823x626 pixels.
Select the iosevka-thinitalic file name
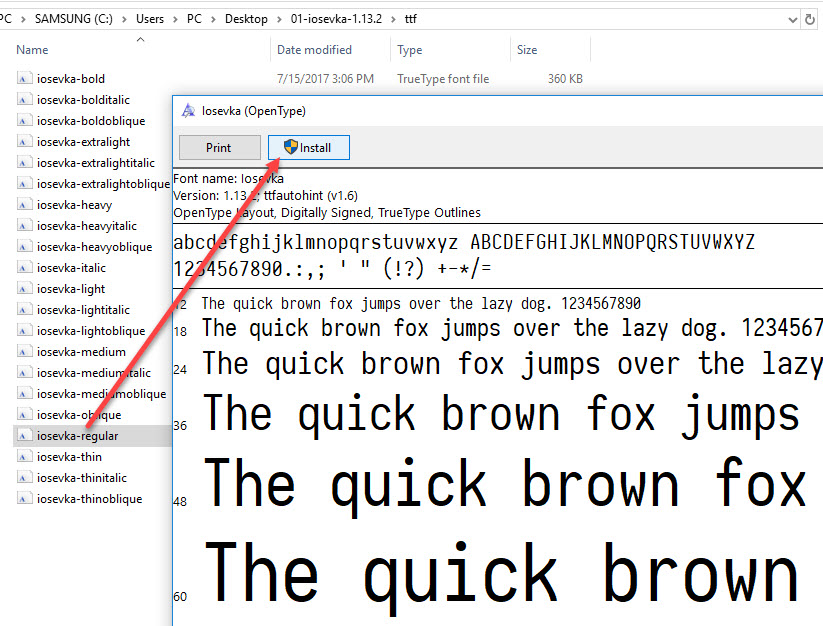82,478
